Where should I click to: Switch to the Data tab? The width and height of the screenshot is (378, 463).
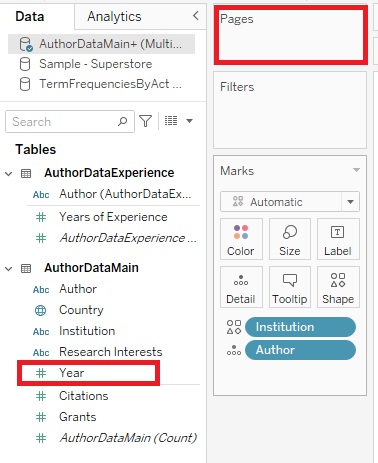tap(30, 16)
